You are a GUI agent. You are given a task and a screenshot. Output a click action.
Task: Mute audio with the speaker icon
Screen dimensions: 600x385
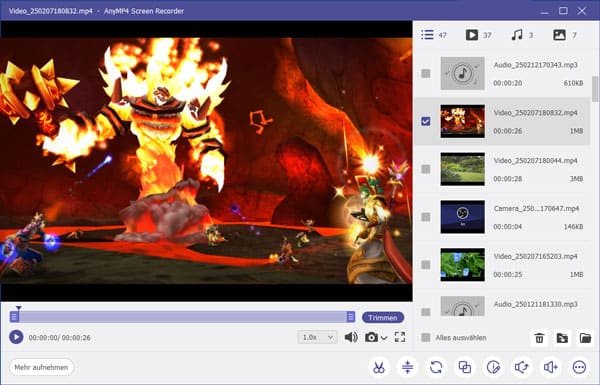tap(351, 337)
